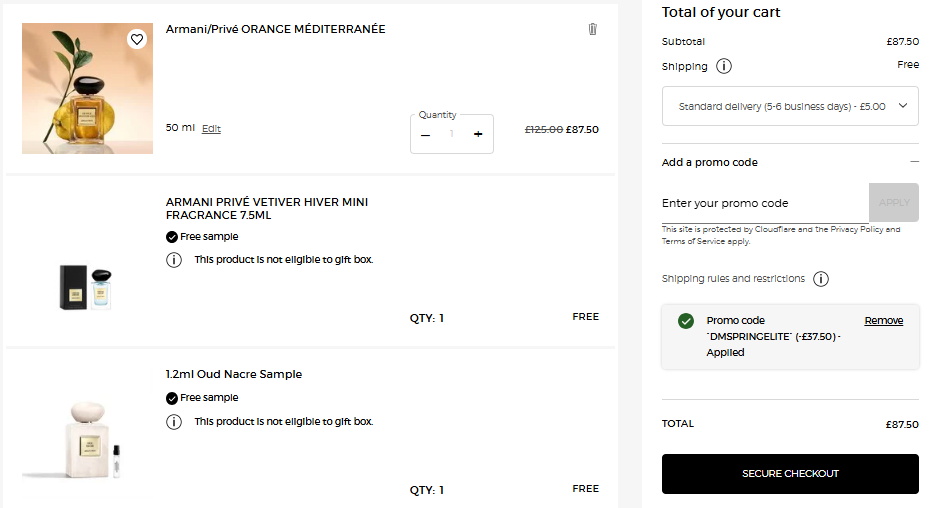Click the £87.50 TOTAL amount
933x508 pixels.
(902, 425)
